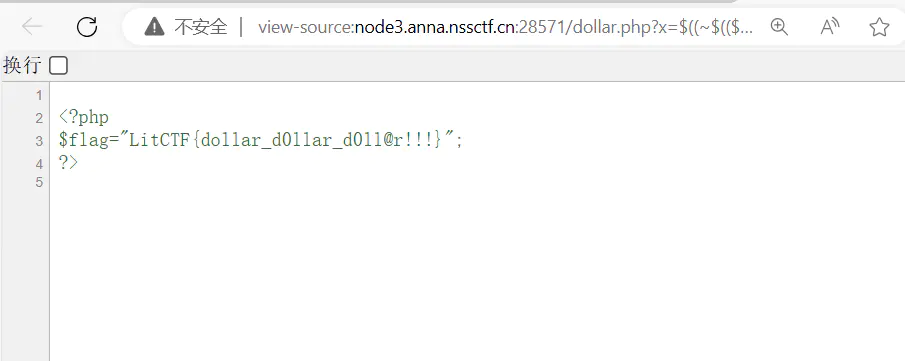The image size is (905, 361).
Task: Select line number 3 in gutter
Action: (x=39, y=141)
